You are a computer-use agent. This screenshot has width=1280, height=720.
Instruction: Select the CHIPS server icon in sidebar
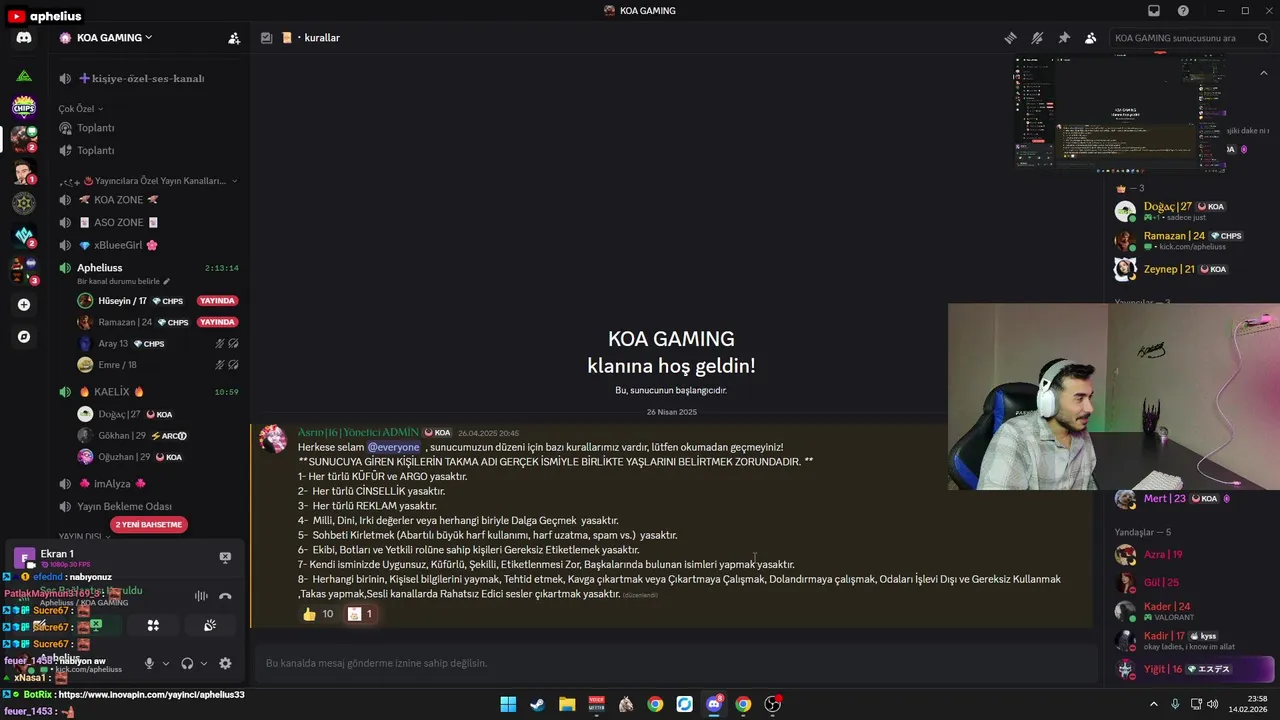[24, 107]
